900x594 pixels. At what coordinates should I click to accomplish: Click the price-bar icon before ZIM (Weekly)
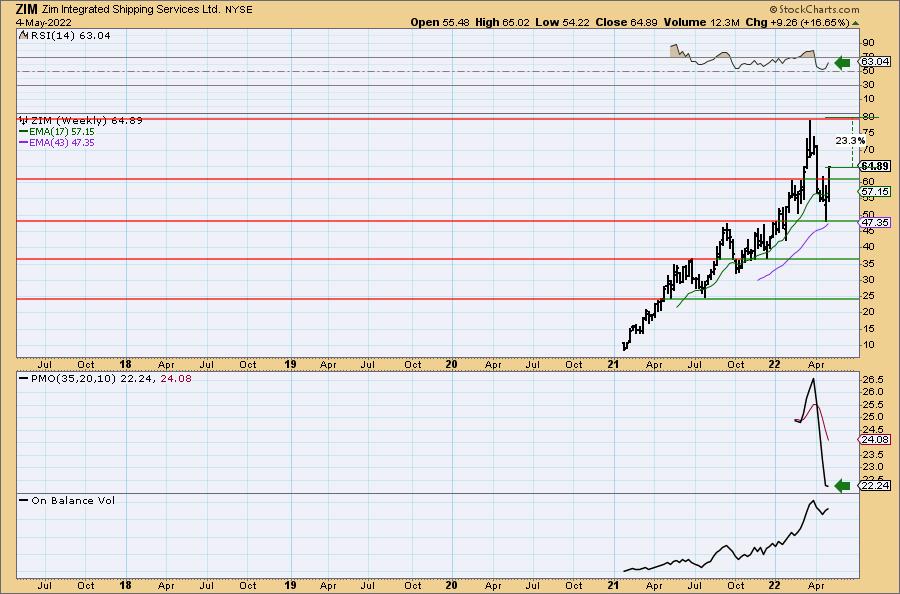24,120
